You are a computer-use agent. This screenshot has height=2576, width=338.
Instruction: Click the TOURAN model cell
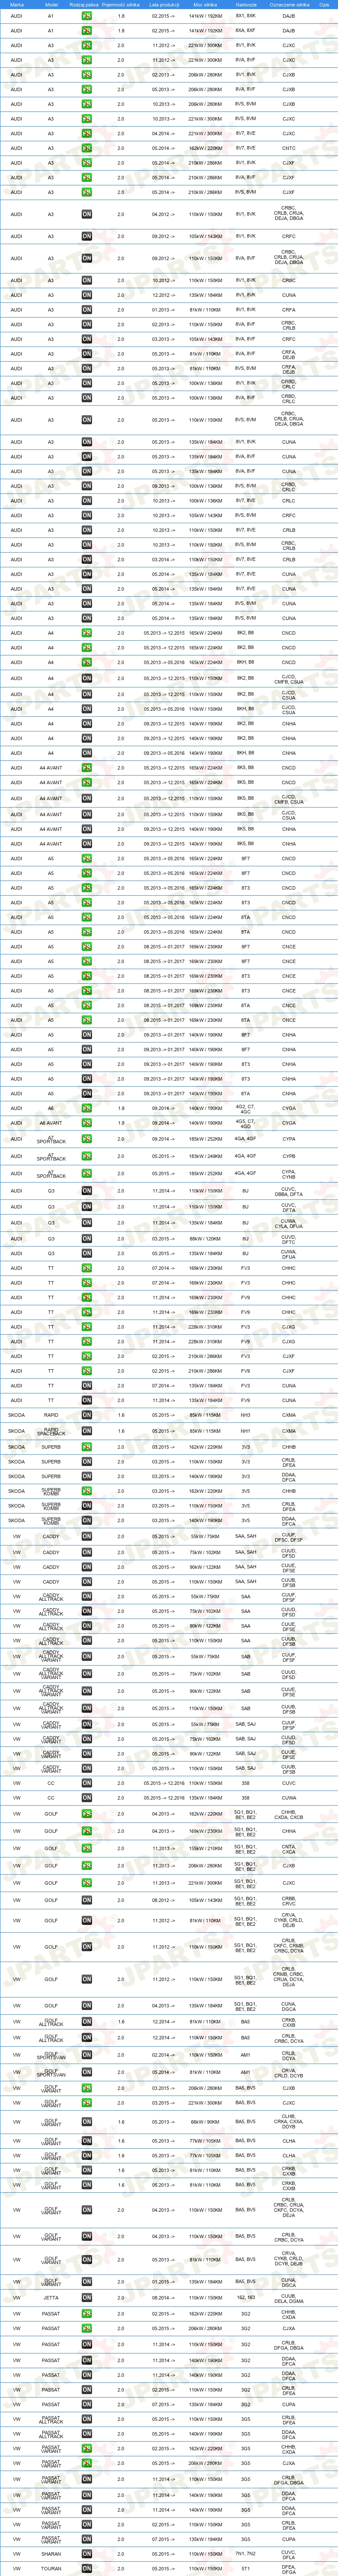[x=51, y=2569]
